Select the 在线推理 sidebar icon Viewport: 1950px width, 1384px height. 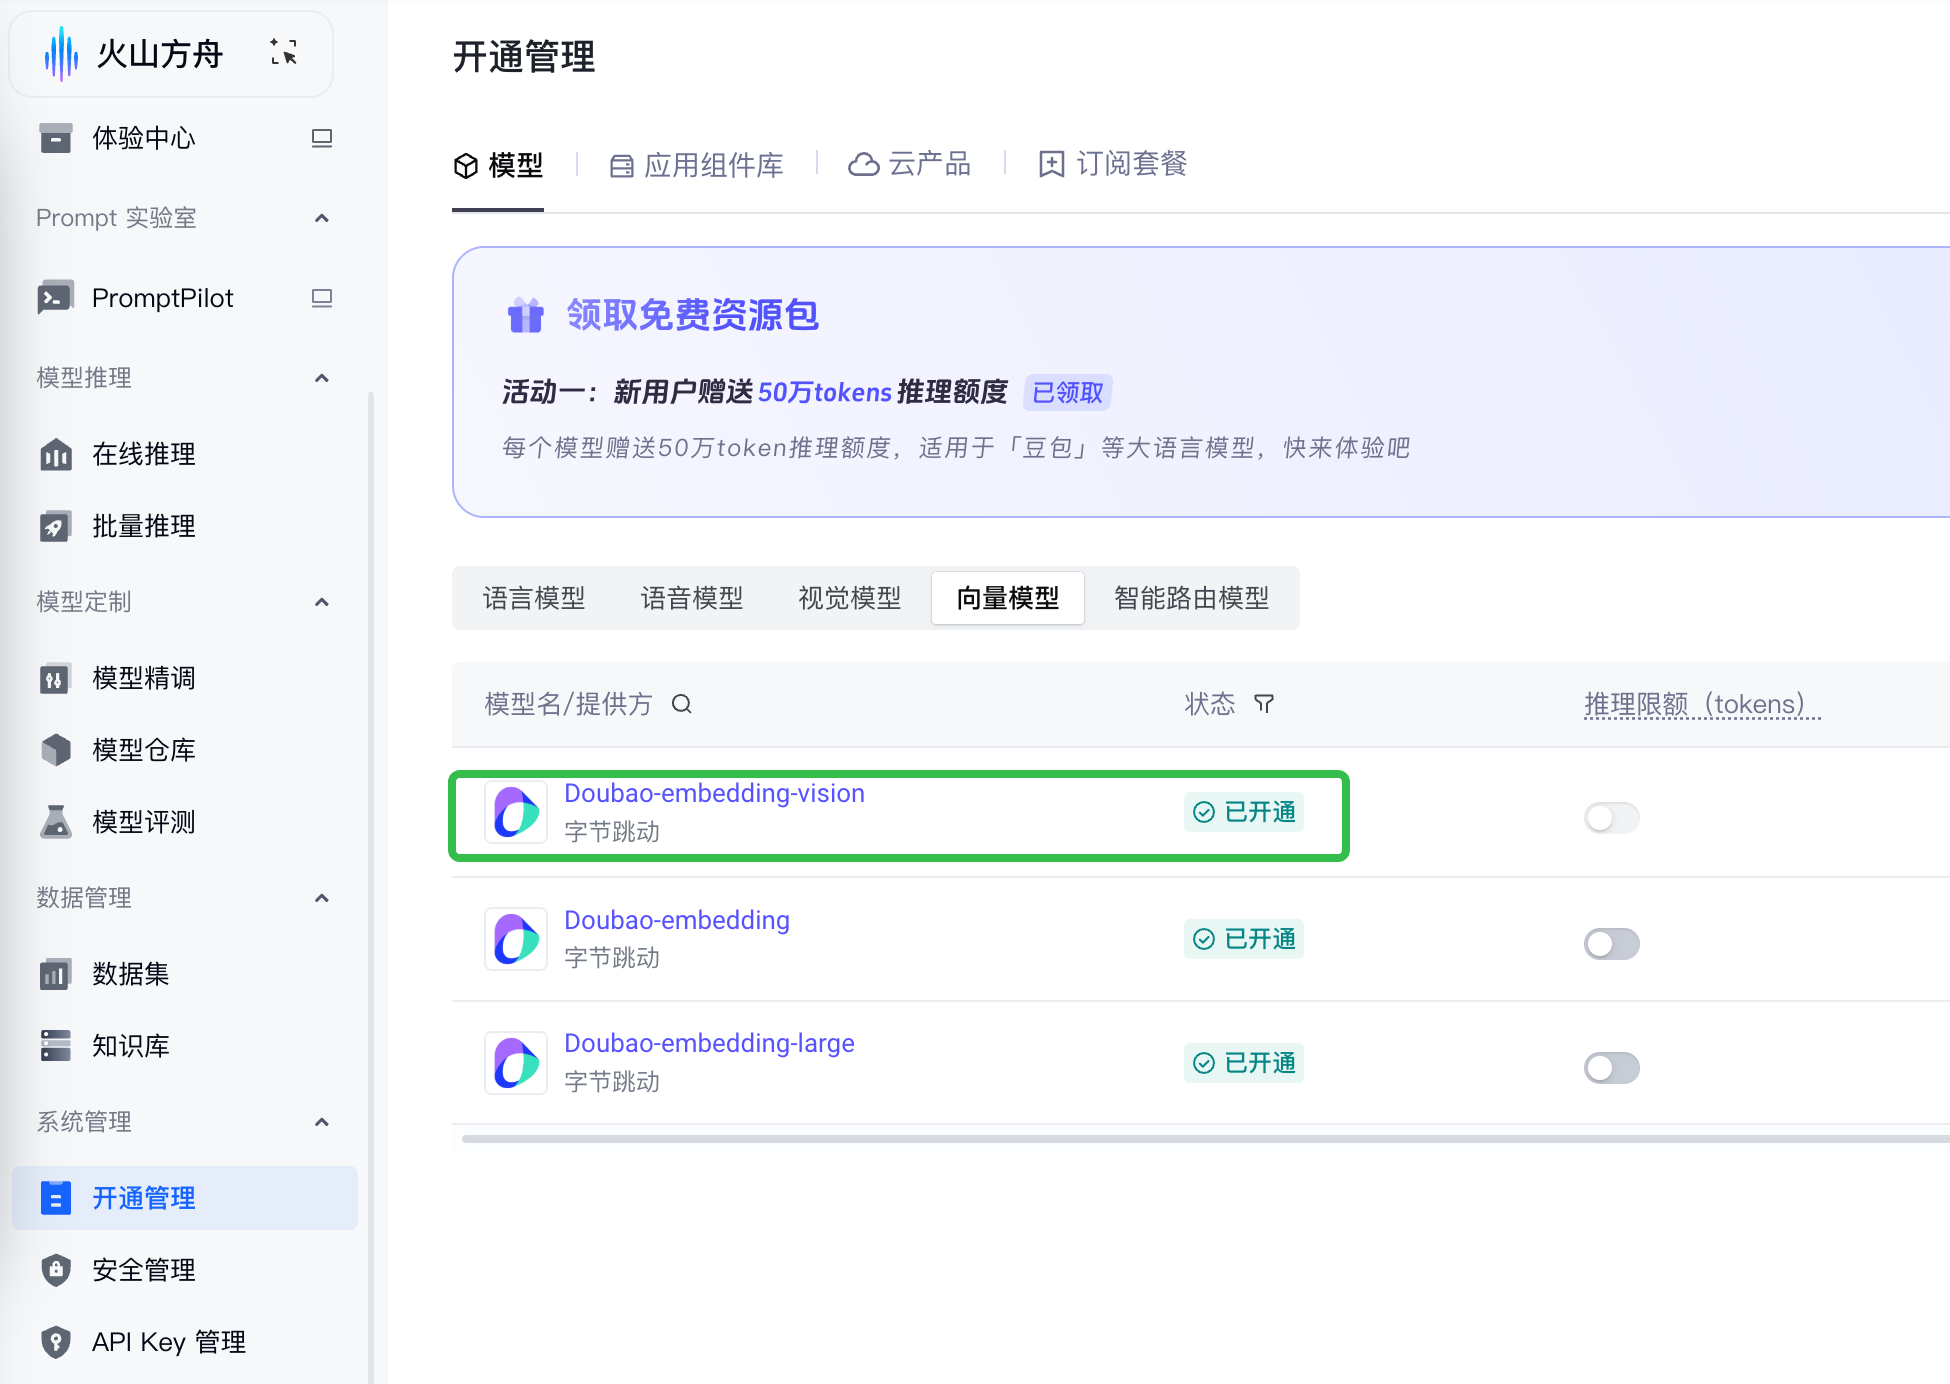point(55,455)
